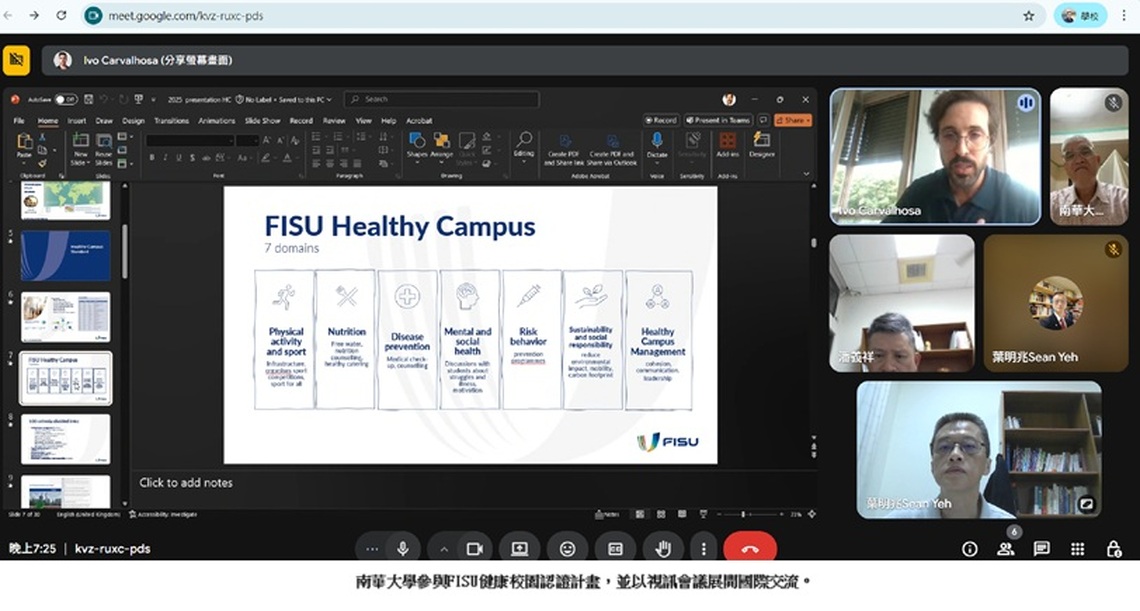Screen dimensions: 1140x611
Task: Toggle Underline formatting
Action: coord(178,158)
